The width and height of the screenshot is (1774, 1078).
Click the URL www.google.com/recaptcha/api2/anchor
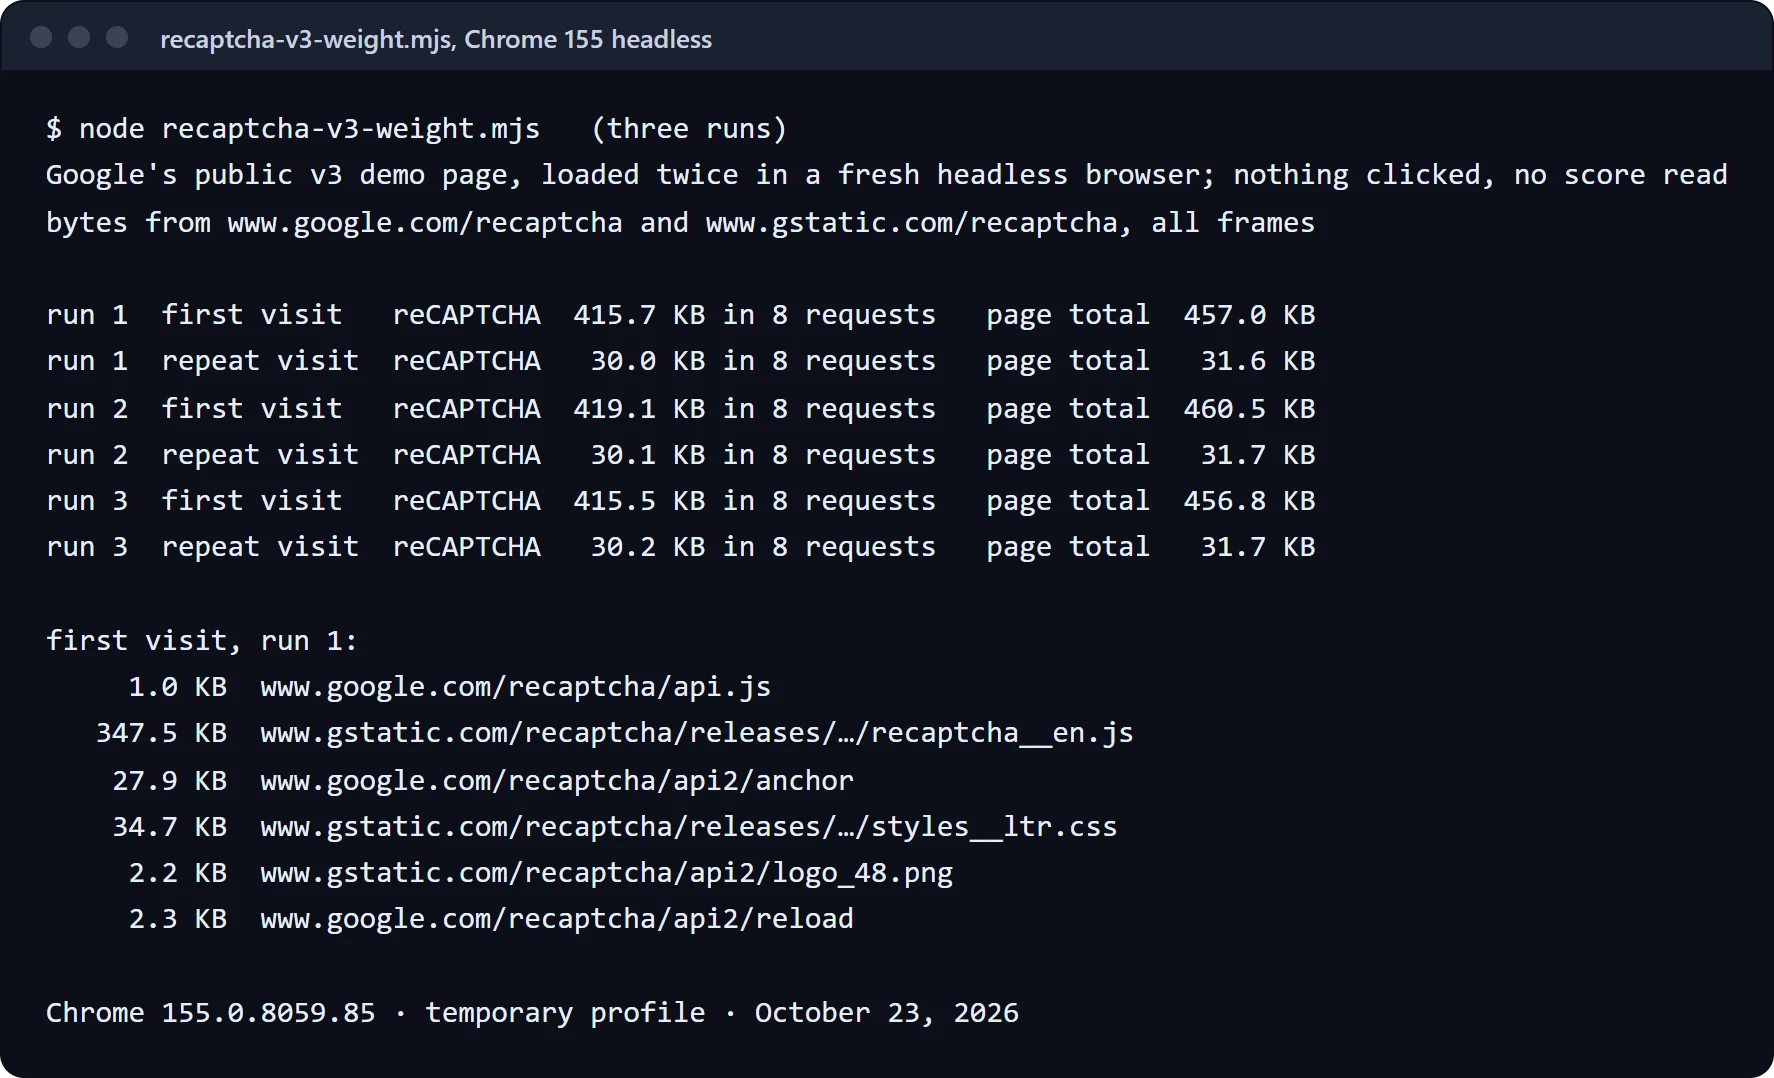tap(557, 780)
